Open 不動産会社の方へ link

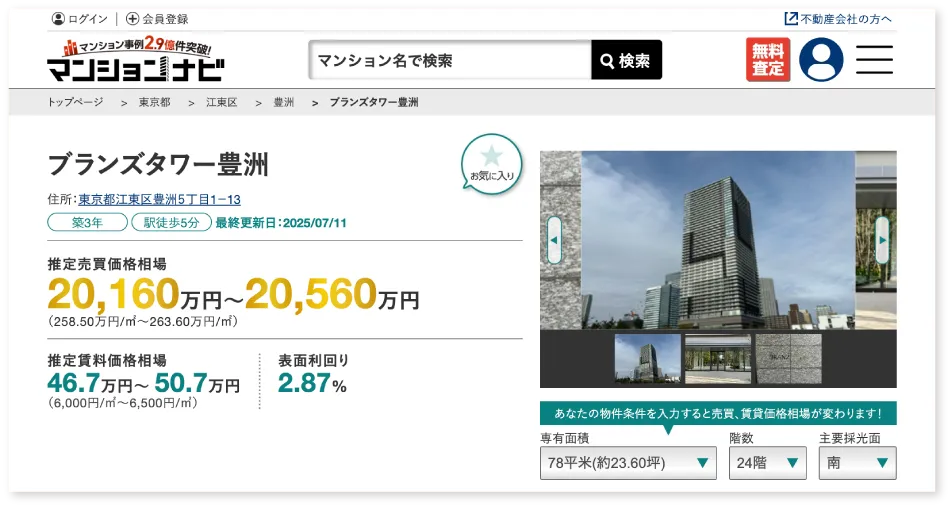[846, 19]
